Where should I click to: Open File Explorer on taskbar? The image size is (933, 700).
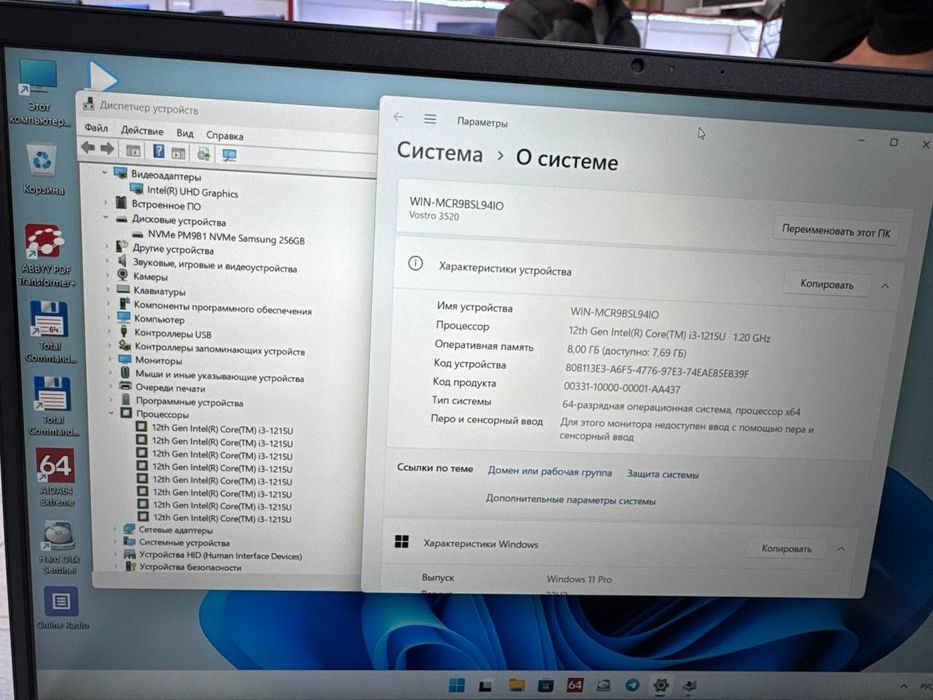click(516, 685)
